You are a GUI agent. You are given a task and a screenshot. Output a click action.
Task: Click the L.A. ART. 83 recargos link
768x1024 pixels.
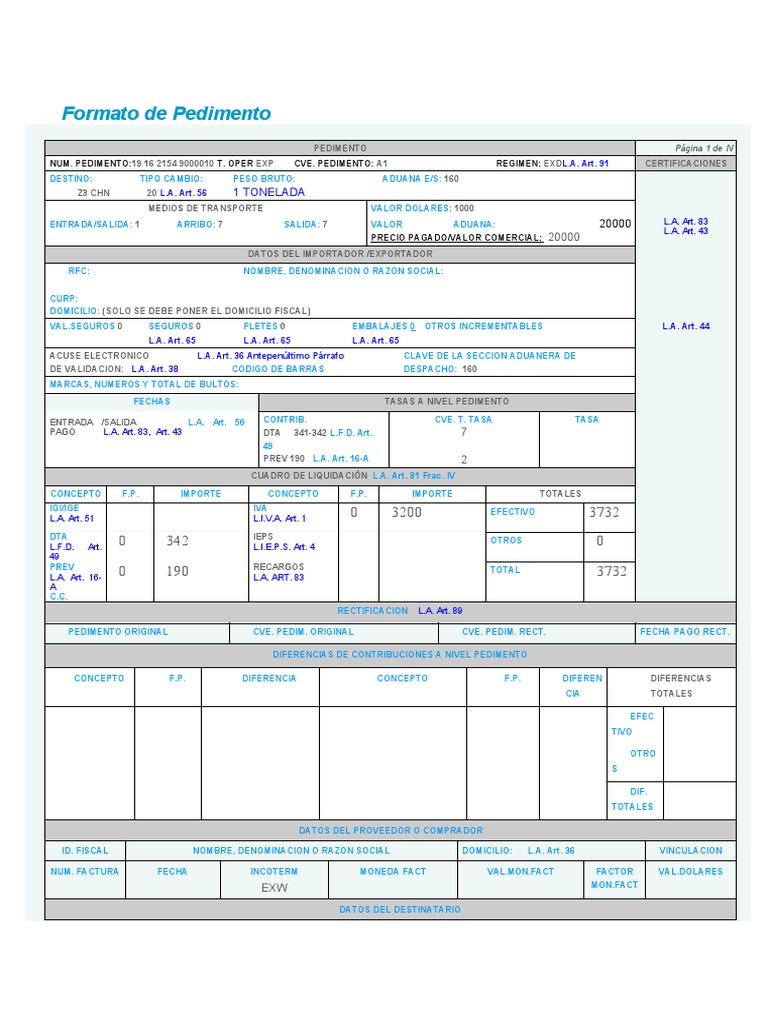tap(279, 577)
